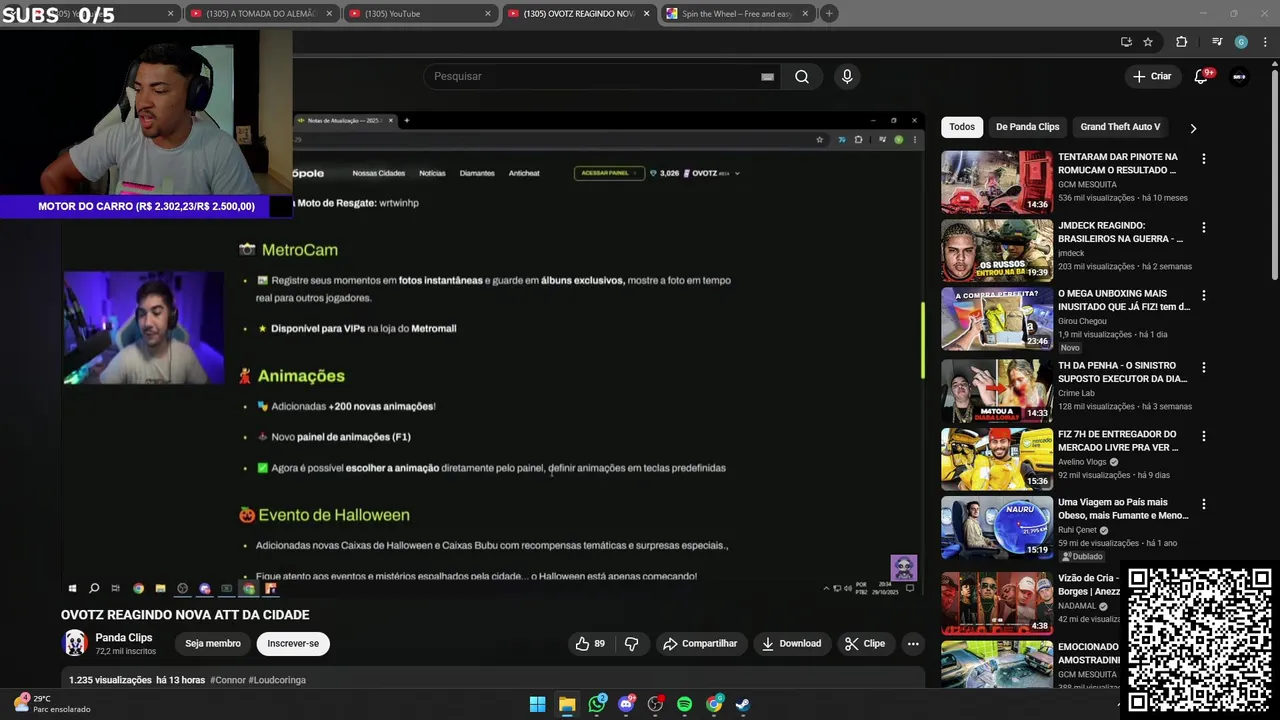Open options for O MEGA UNBOXING video

coord(1203,296)
